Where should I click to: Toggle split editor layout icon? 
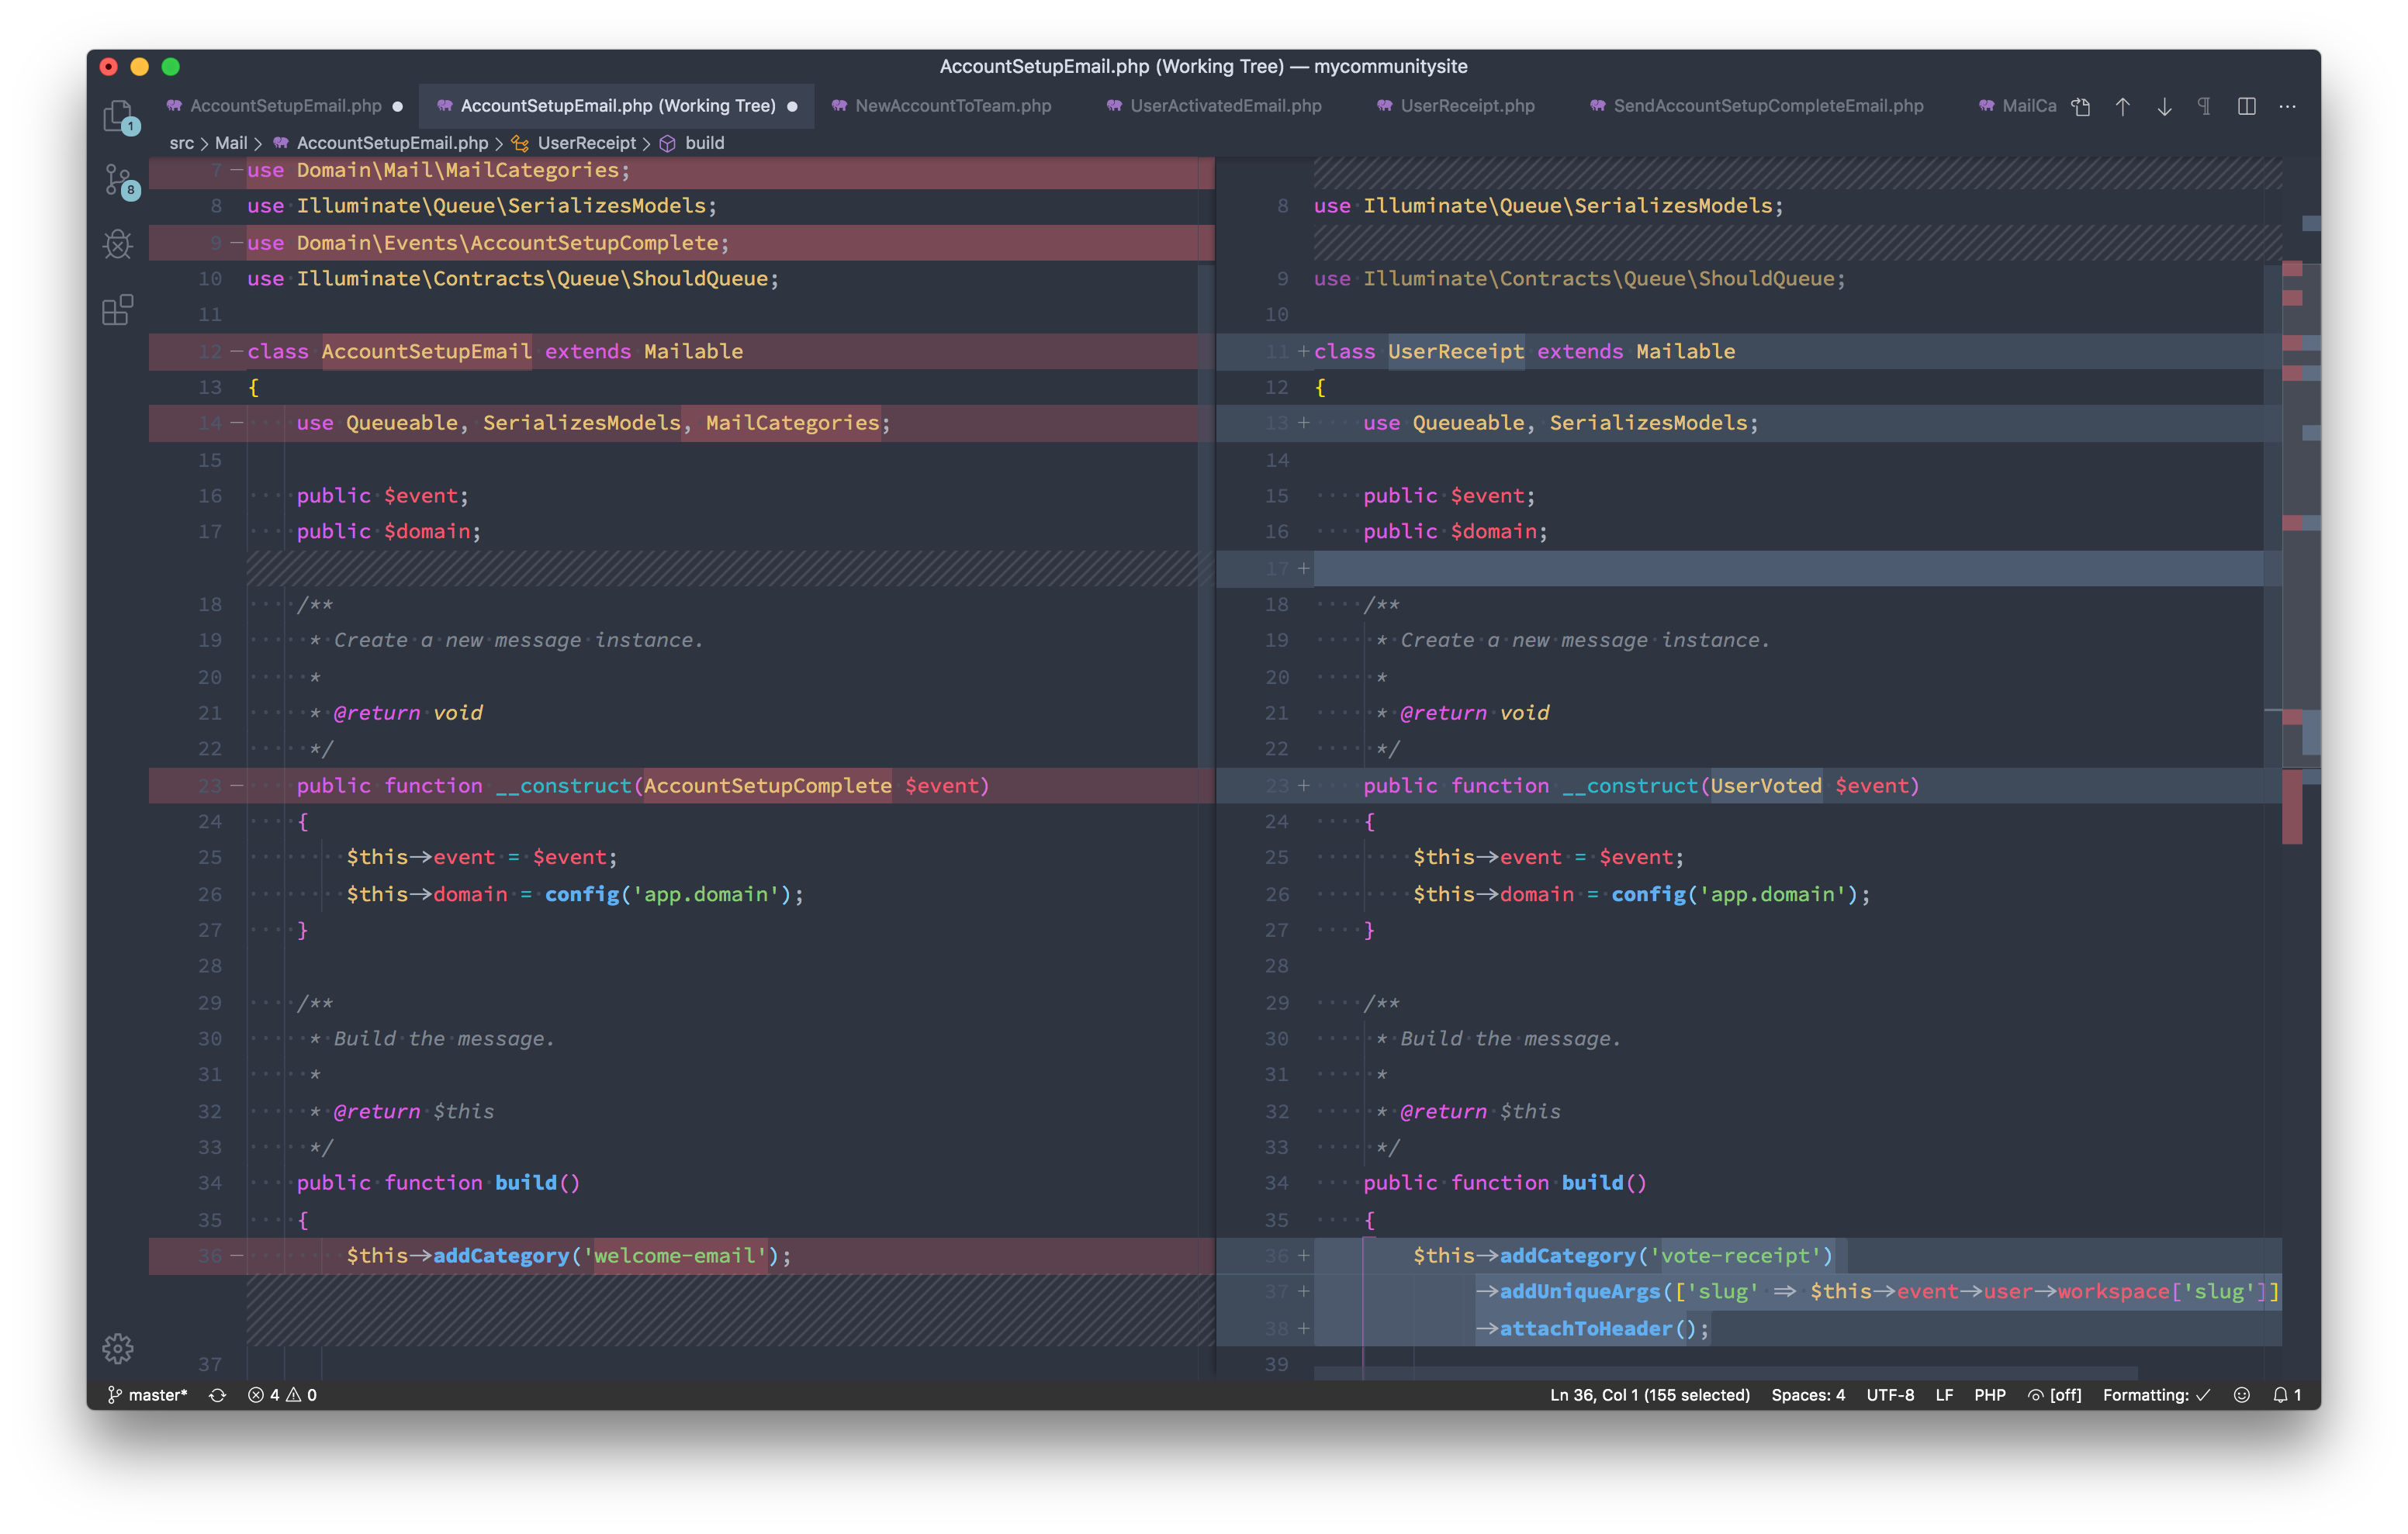tap(2246, 106)
